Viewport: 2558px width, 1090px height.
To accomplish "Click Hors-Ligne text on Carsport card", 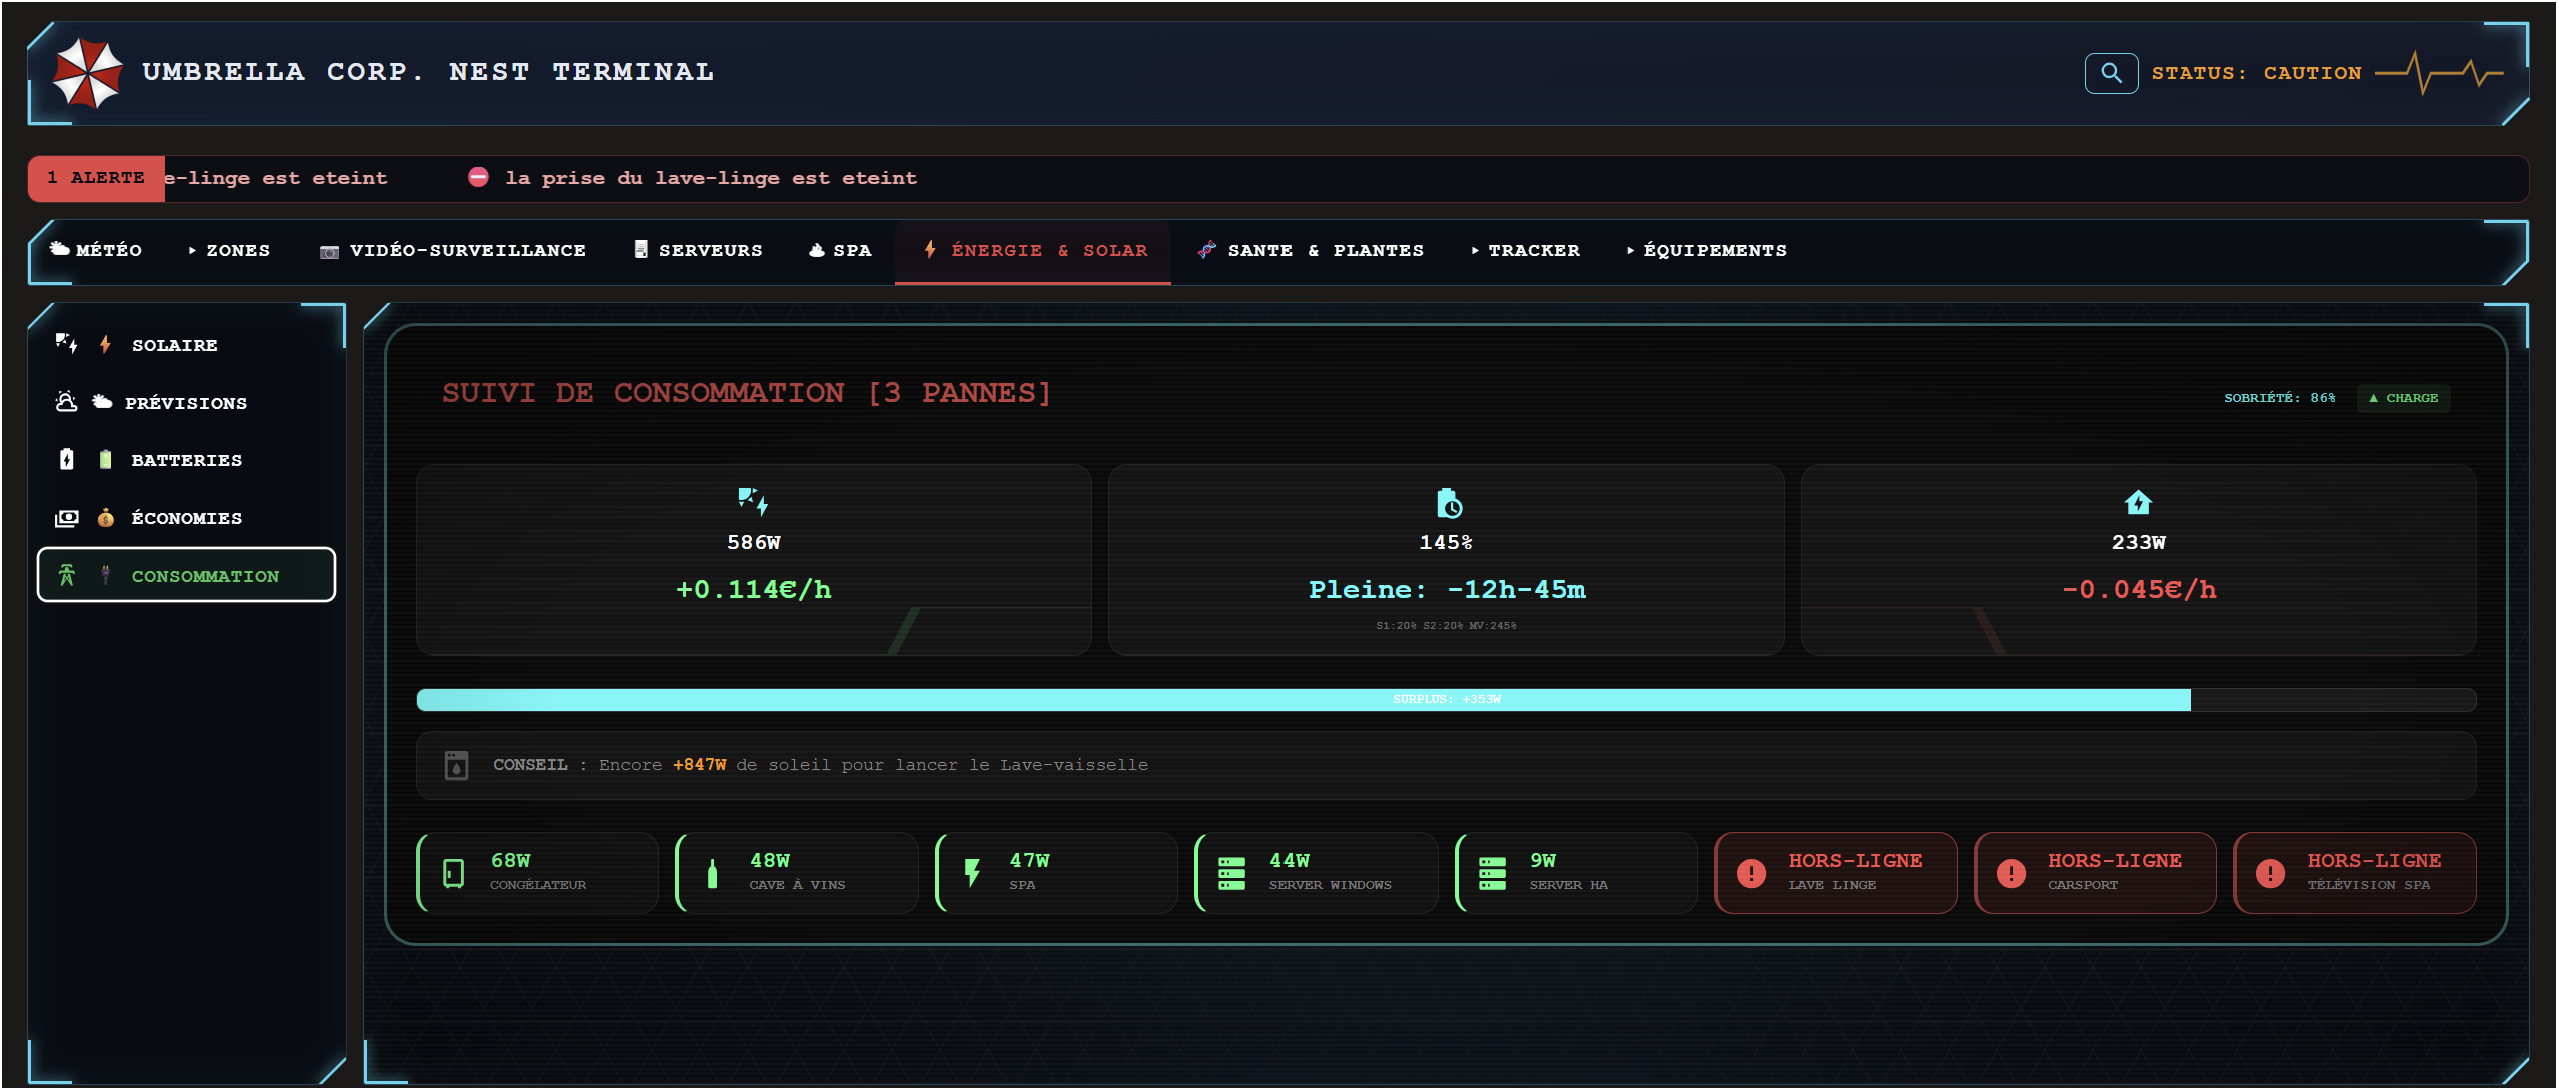I will pyautogui.click(x=2114, y=861).
